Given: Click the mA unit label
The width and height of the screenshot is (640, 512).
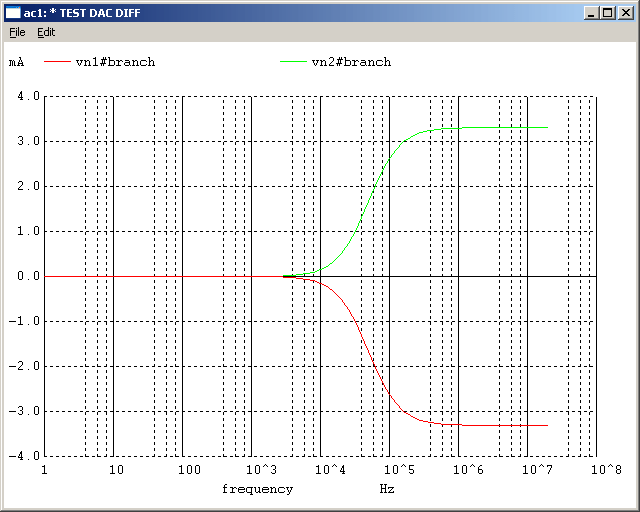Looking at the screenshot, I should [16, 62].
